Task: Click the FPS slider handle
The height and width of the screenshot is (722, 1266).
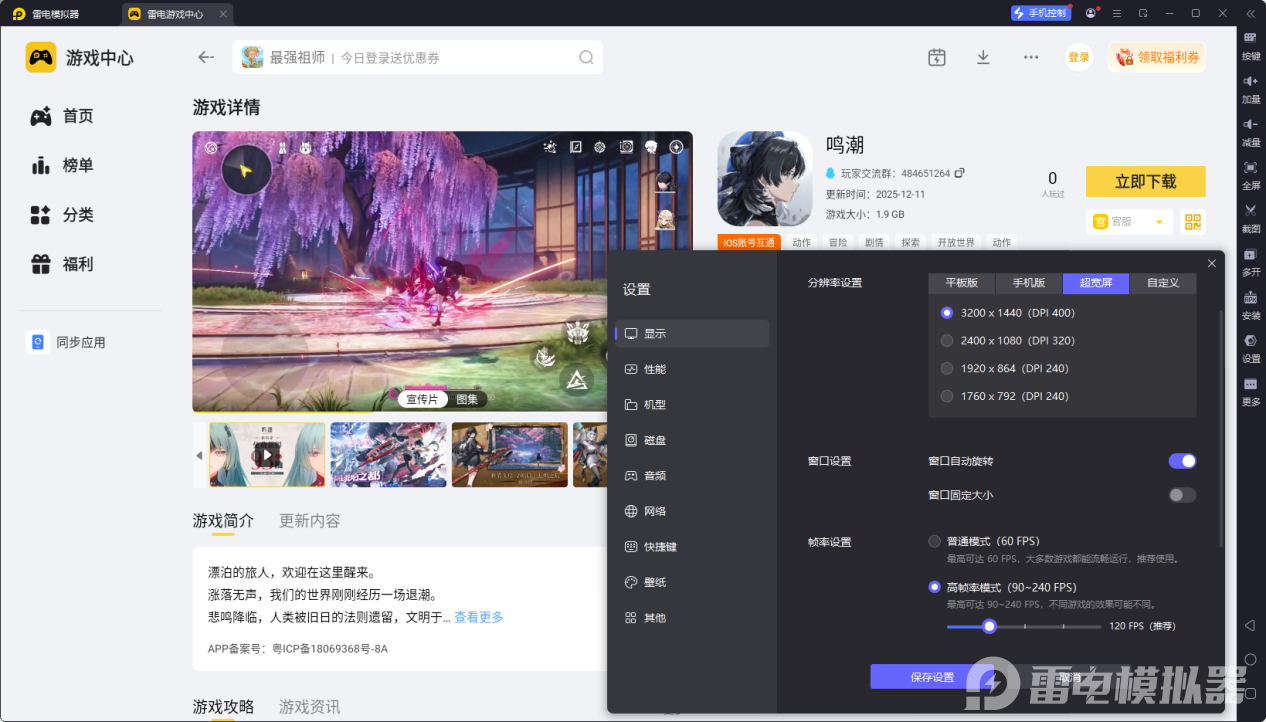Action: pyautogui.click(x=989, y=626)
